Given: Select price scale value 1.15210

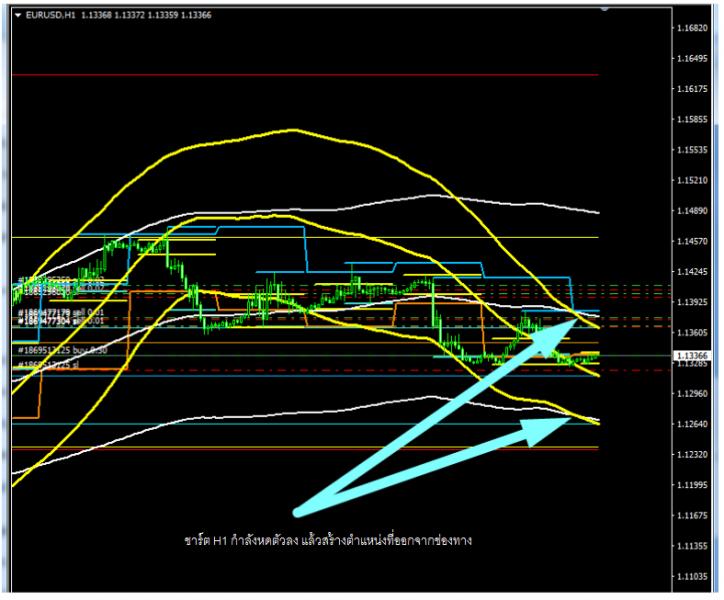Looking at the screenshot, I should click(692, 181).
